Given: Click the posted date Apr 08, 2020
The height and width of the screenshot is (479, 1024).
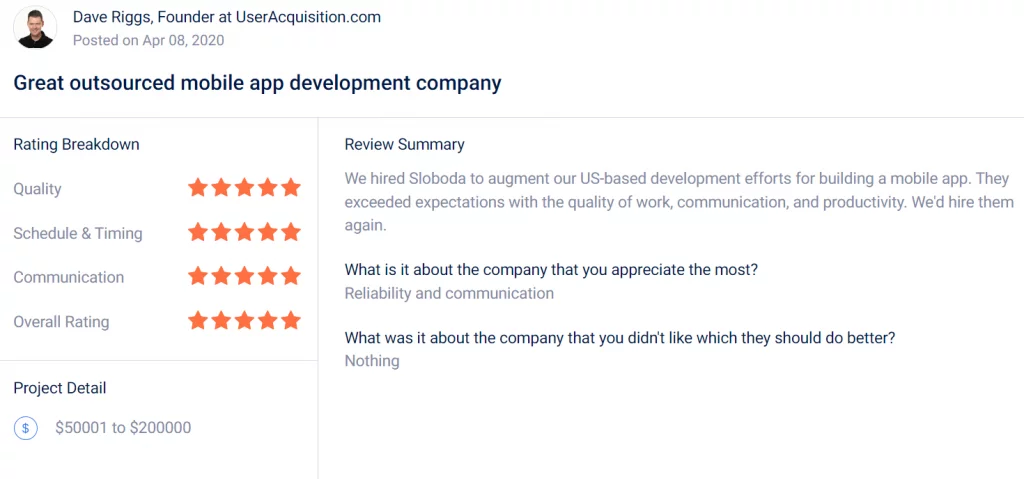Looking at the screenshot, I should pyautogui.click(x=183, y=41).
